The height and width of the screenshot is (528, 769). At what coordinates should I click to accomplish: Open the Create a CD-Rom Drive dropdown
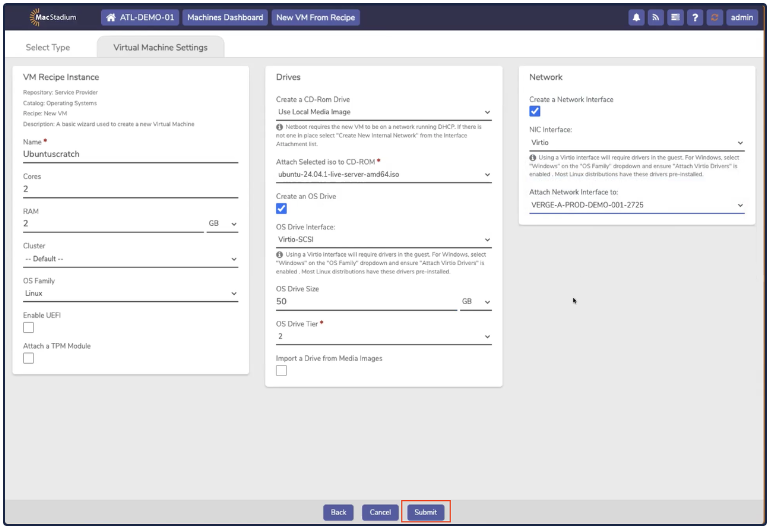click(x=384, y=112)
